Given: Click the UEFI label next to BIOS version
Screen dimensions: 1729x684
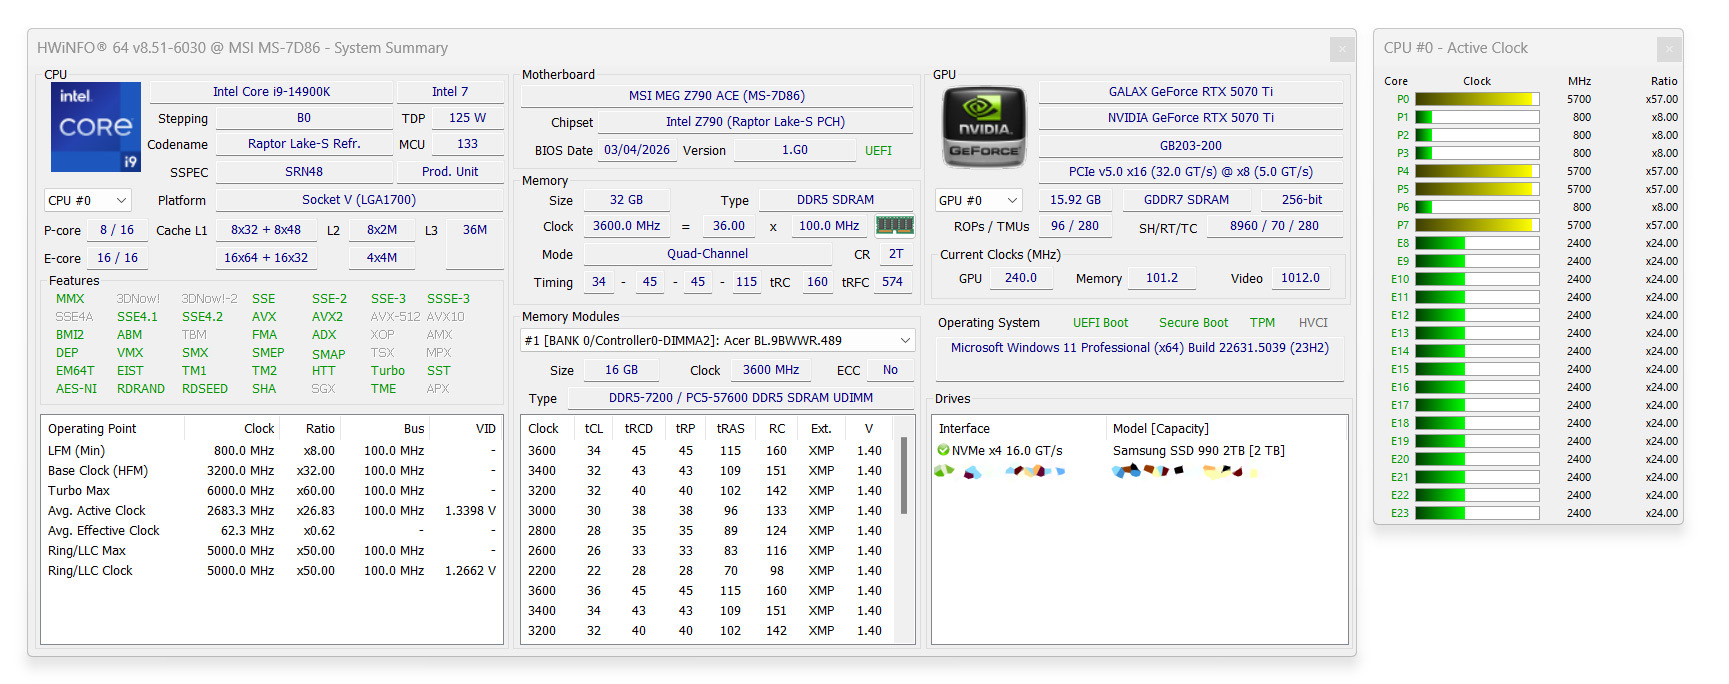Looking at the screenshot, I should point(878,151).
